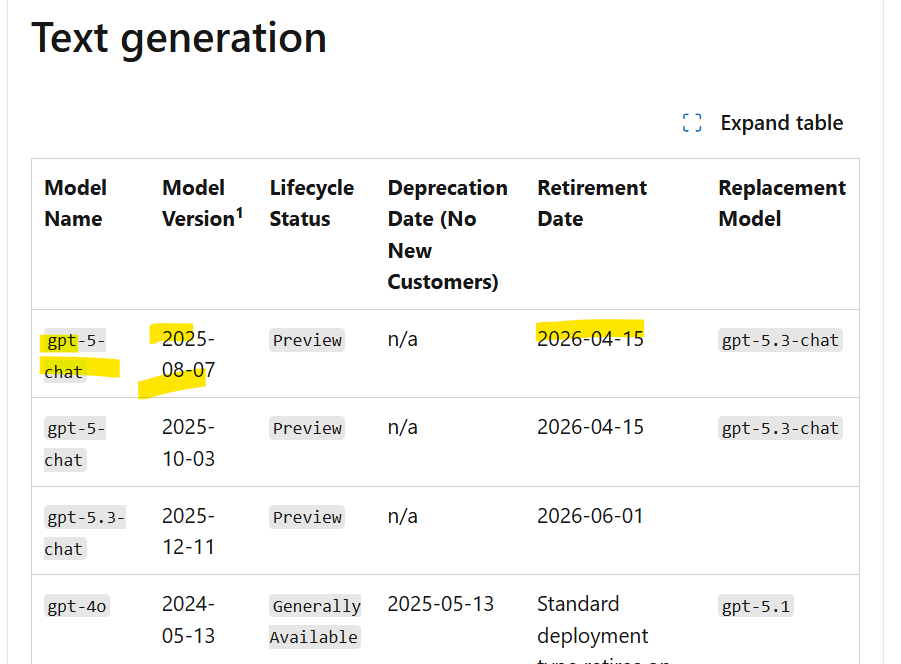Click the 2025-10-03 model version cell
Image resolution: width=901 pixels, height=664 pixels.
click(188, 443)
